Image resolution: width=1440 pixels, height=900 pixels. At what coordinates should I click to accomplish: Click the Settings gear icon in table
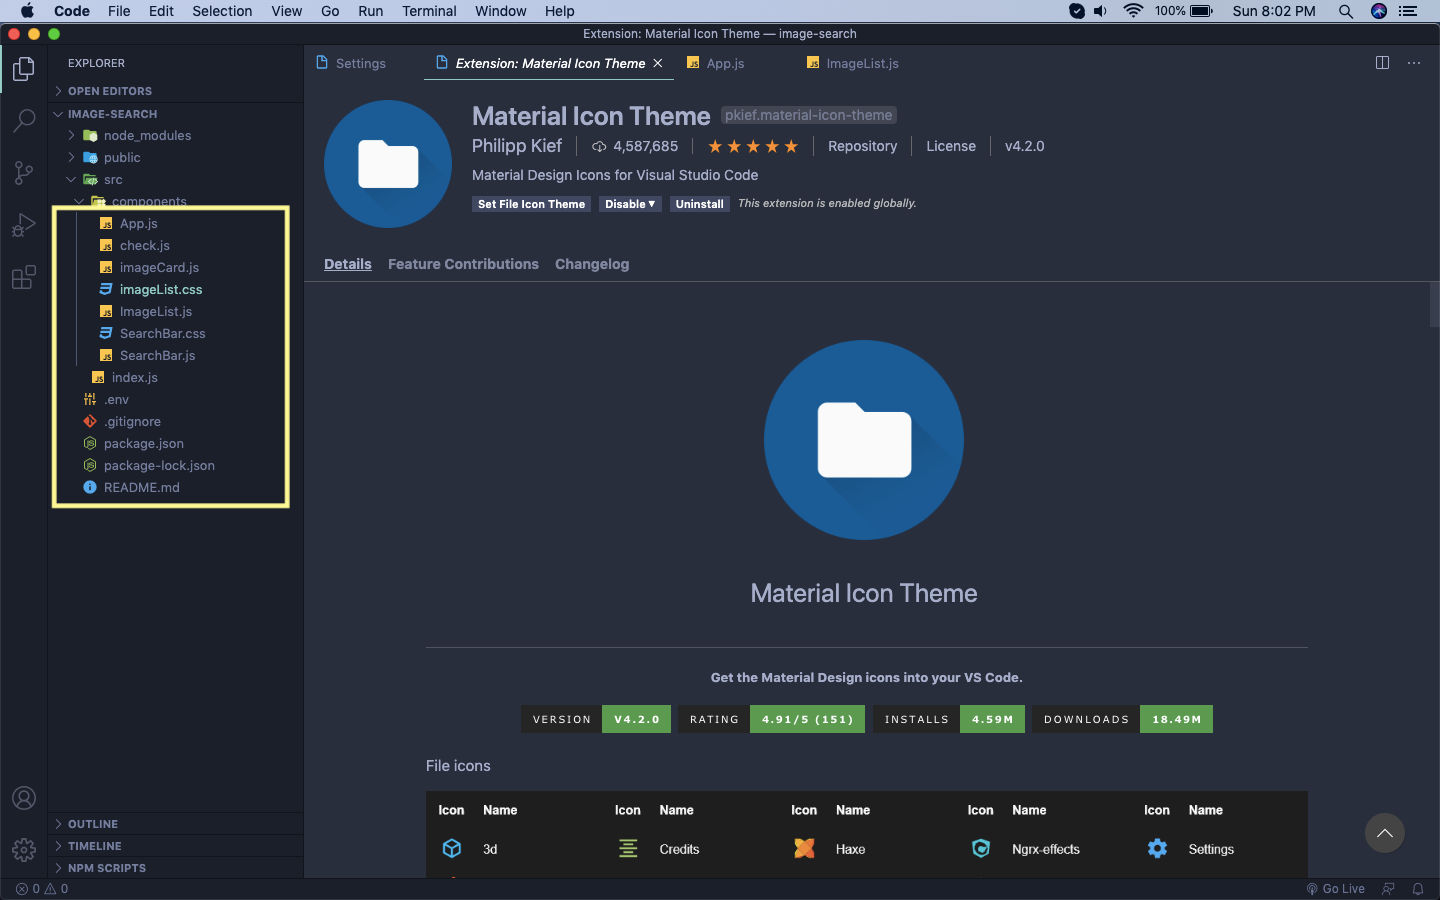tap(1157, 848)
